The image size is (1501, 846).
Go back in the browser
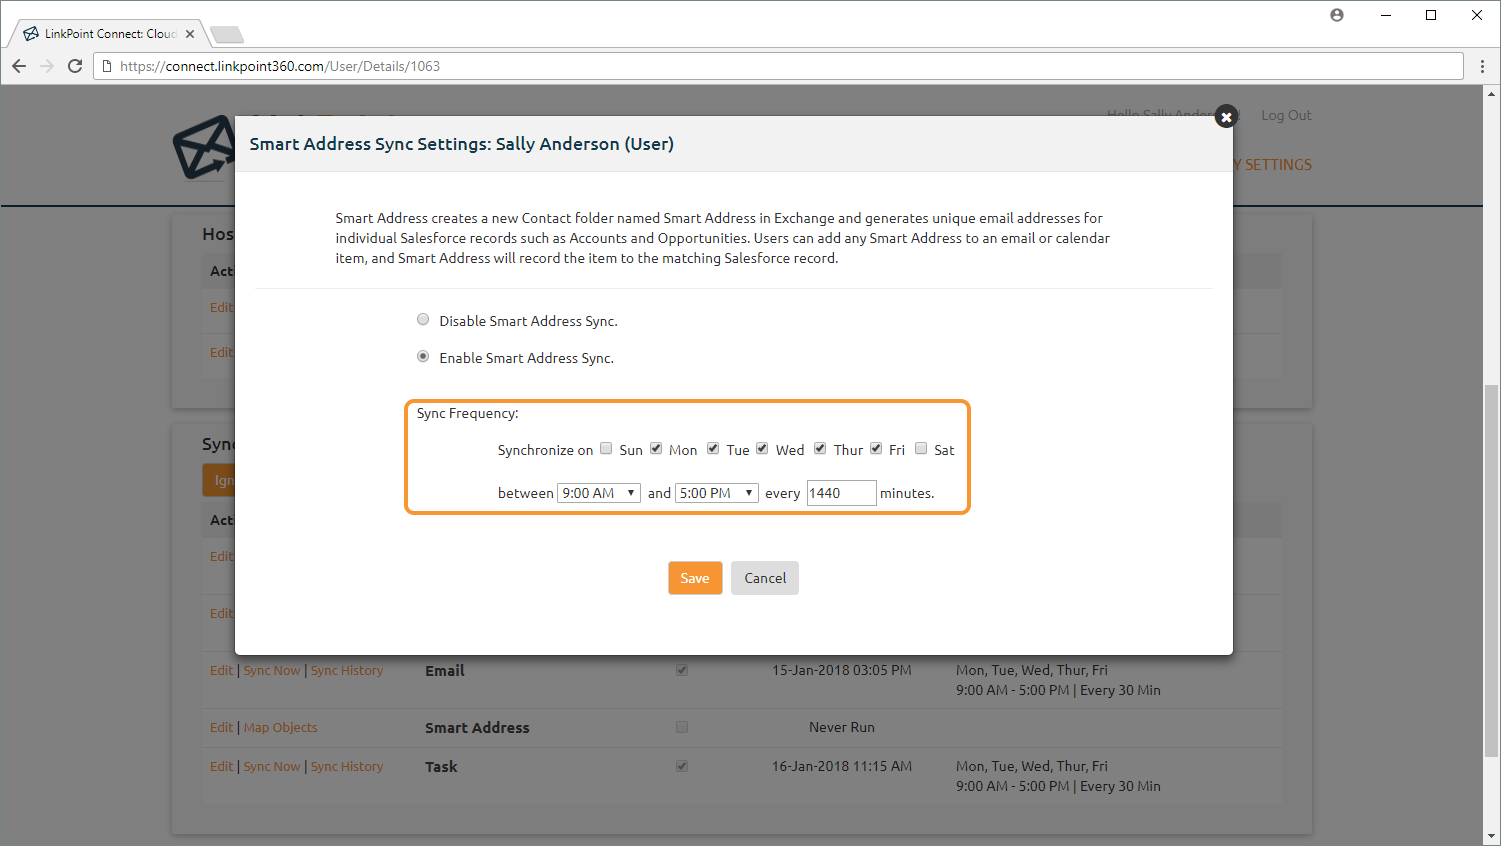pos(19,66)
